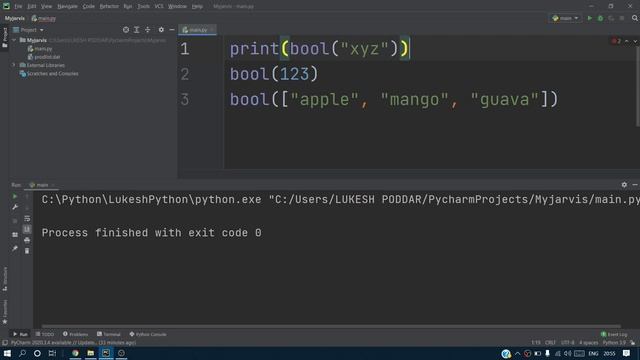
Task: Clear all Run console output trash icon
Action: click(x=27, y=251)
